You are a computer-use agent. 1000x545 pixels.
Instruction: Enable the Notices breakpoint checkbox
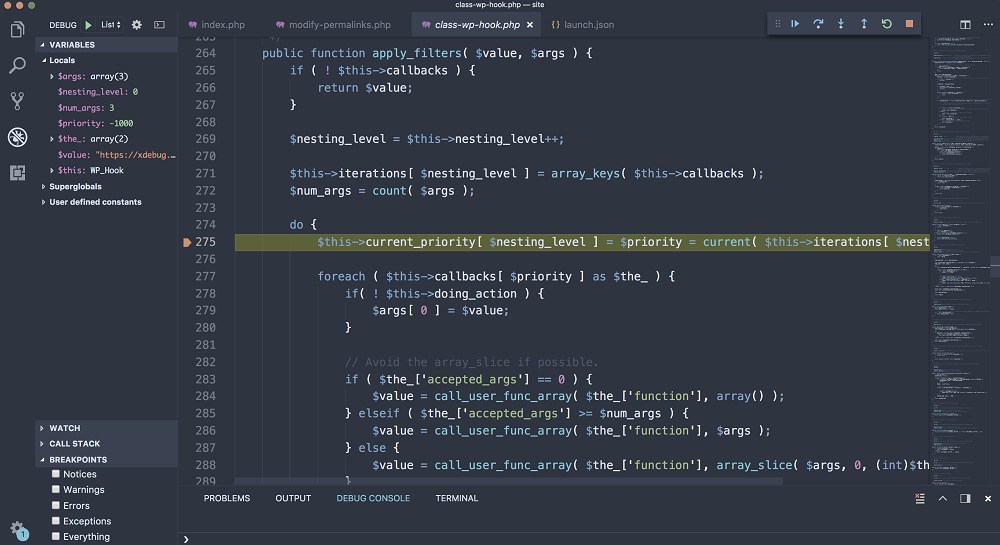[57, 474]
